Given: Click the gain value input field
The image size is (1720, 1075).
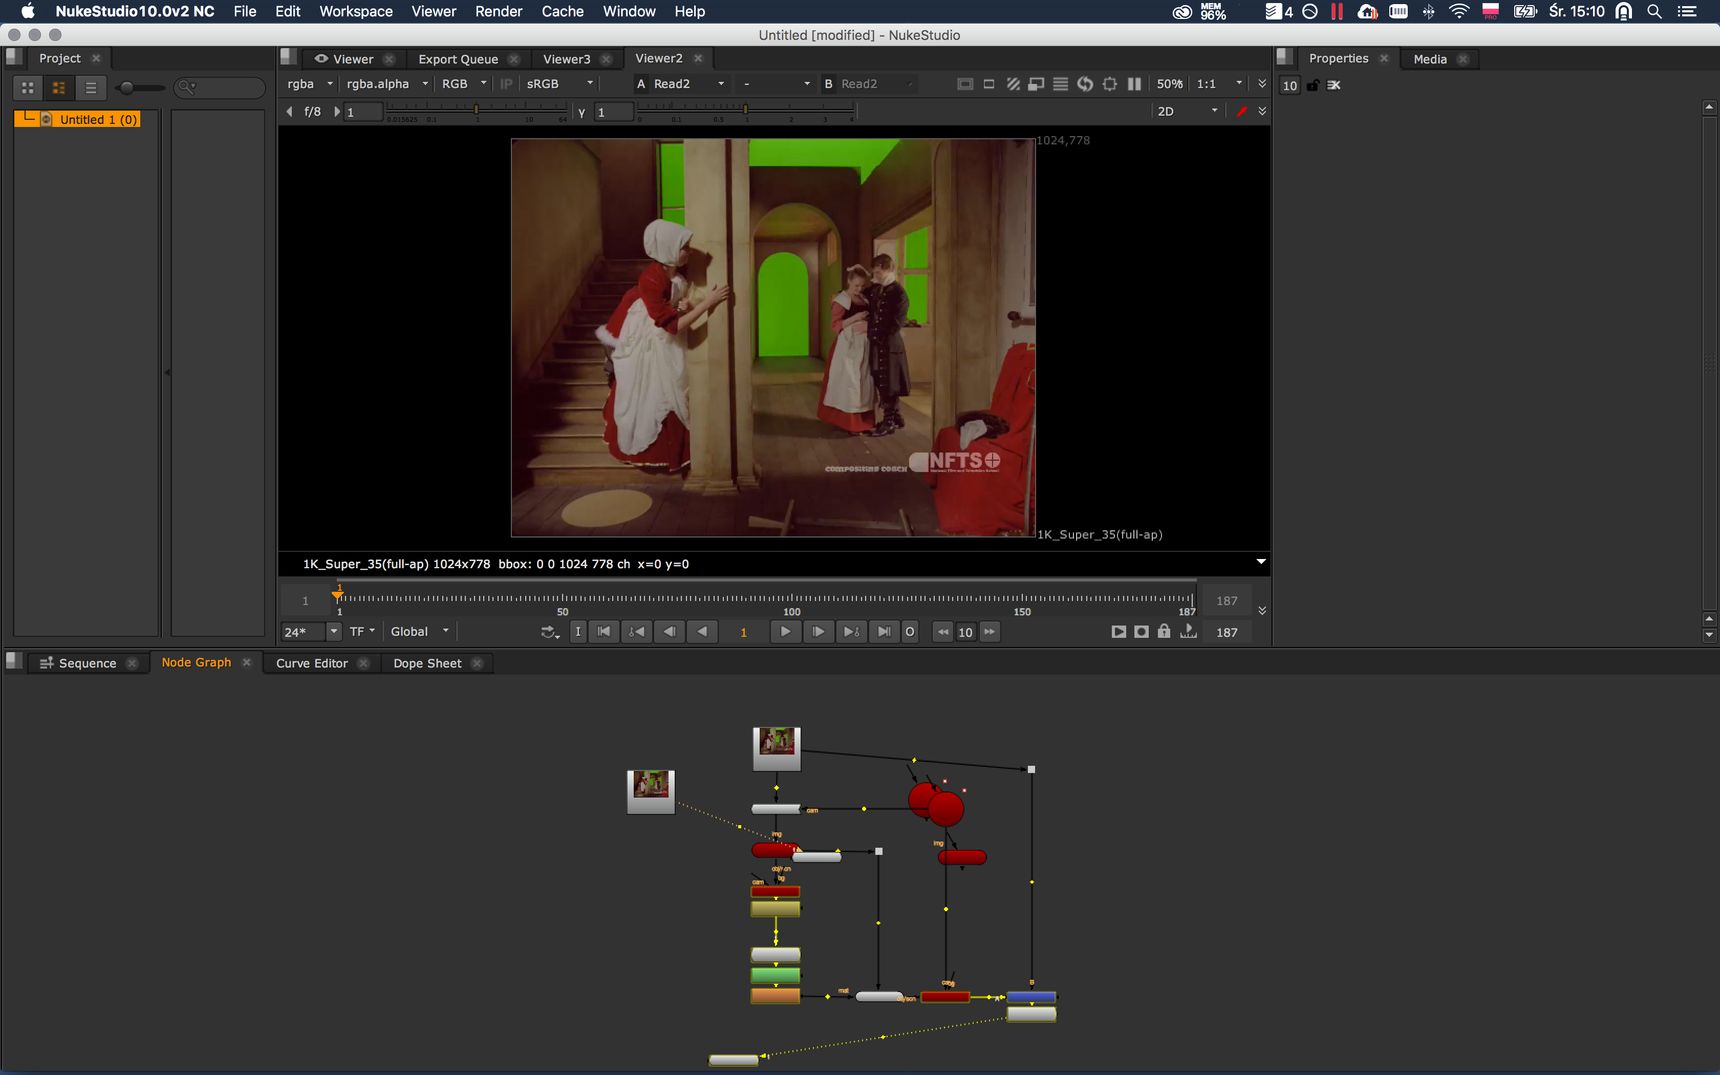Looking at the screenshot, I should 364,112.
